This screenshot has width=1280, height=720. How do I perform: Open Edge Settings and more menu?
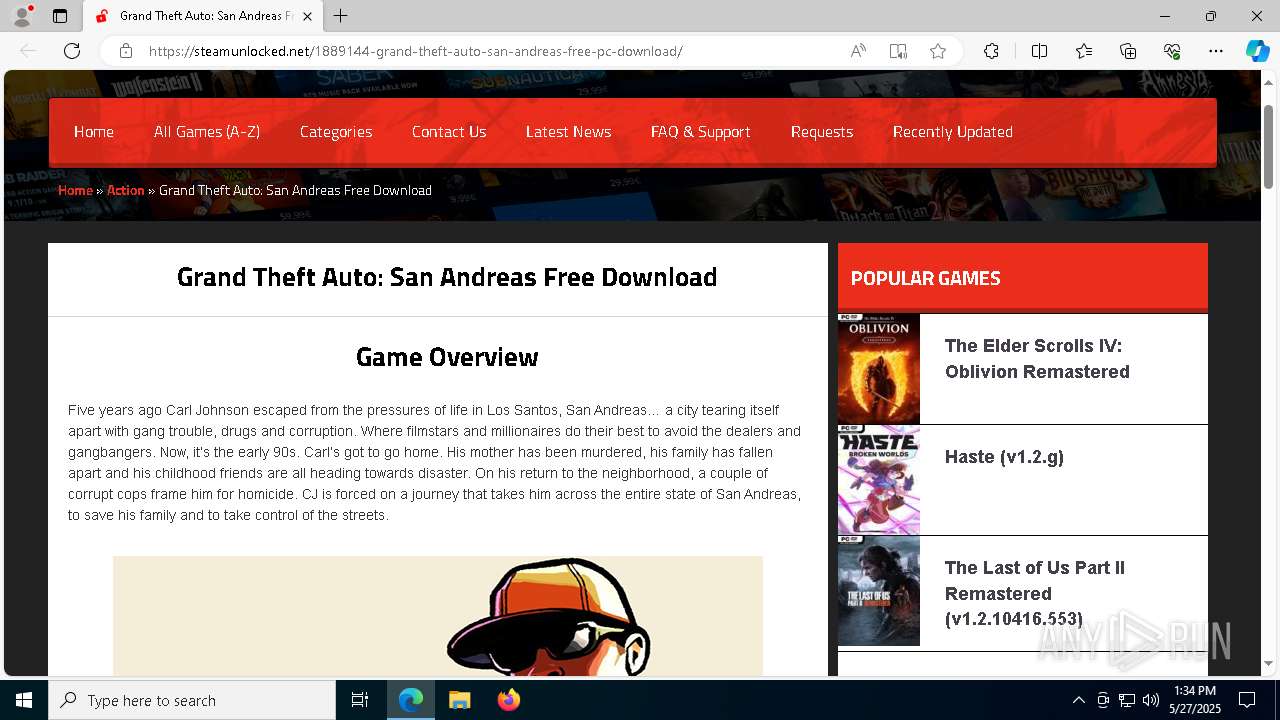(x=1216, y=51)
